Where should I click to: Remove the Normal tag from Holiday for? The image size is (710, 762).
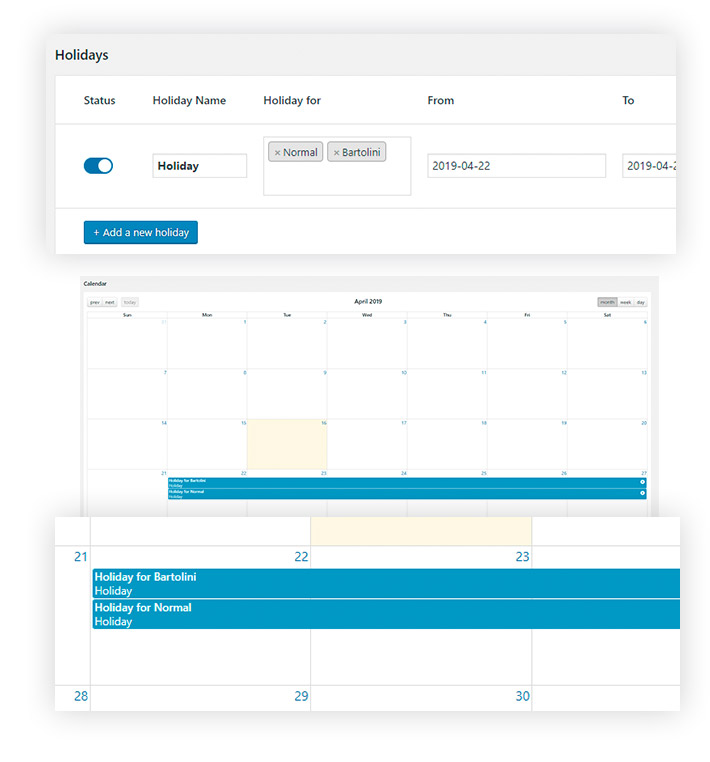[x=277, y=153]
